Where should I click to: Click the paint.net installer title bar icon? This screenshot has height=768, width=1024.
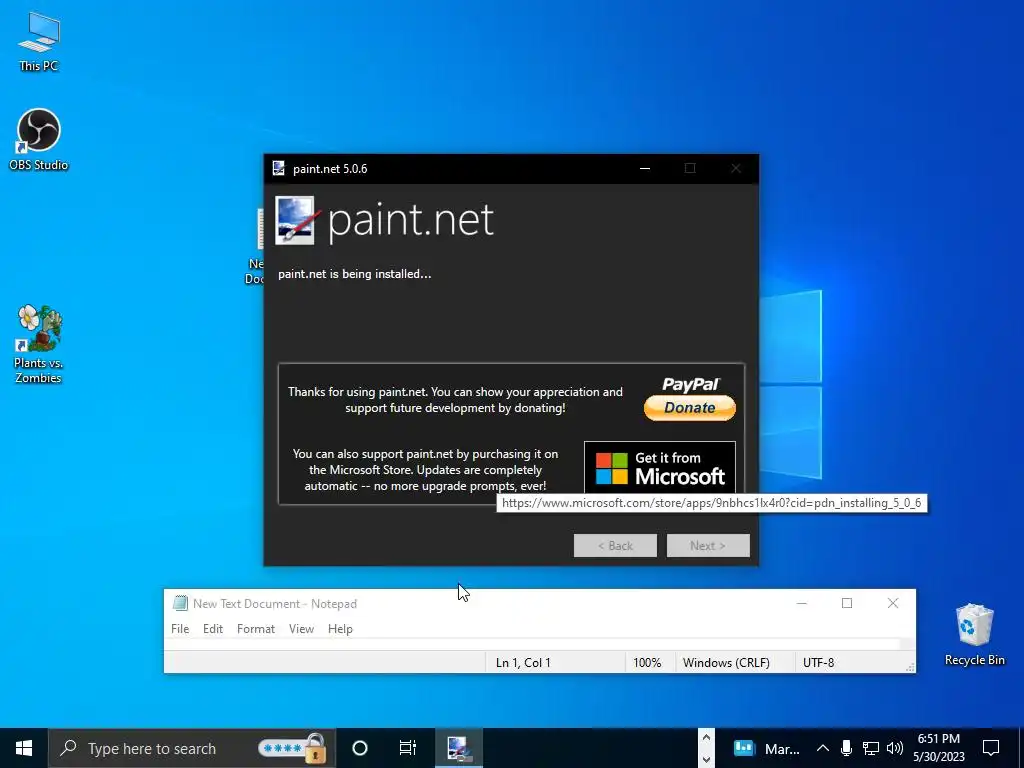tap(279, 168)
